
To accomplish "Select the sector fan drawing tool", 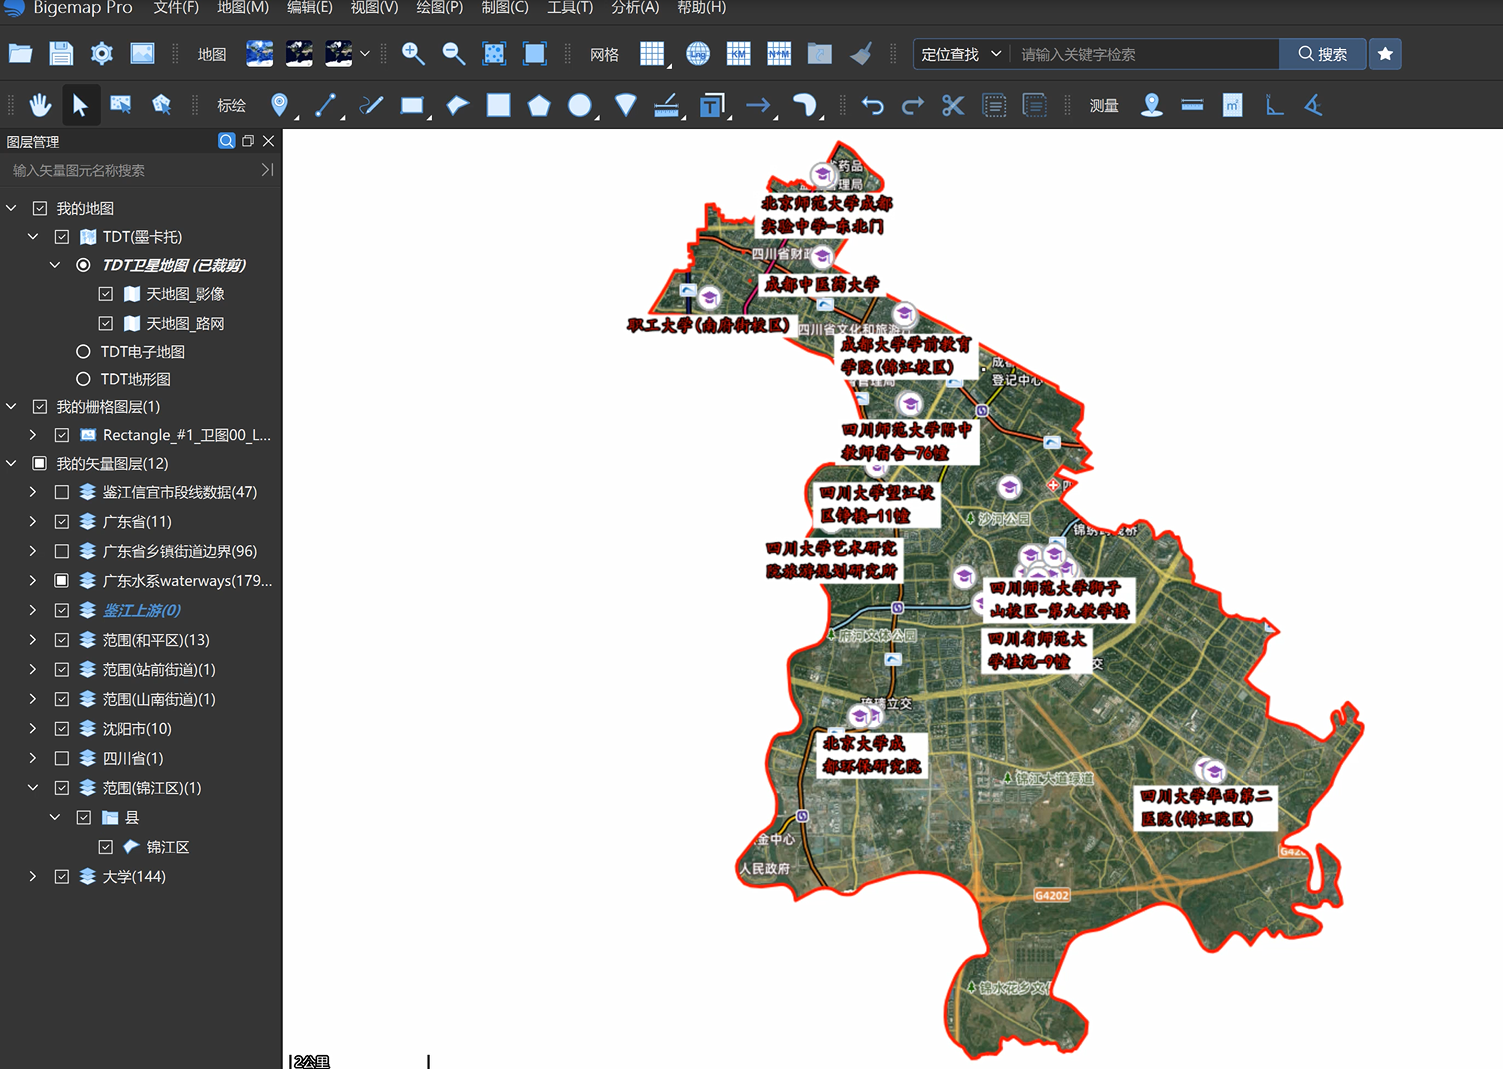I will point(626,105).
